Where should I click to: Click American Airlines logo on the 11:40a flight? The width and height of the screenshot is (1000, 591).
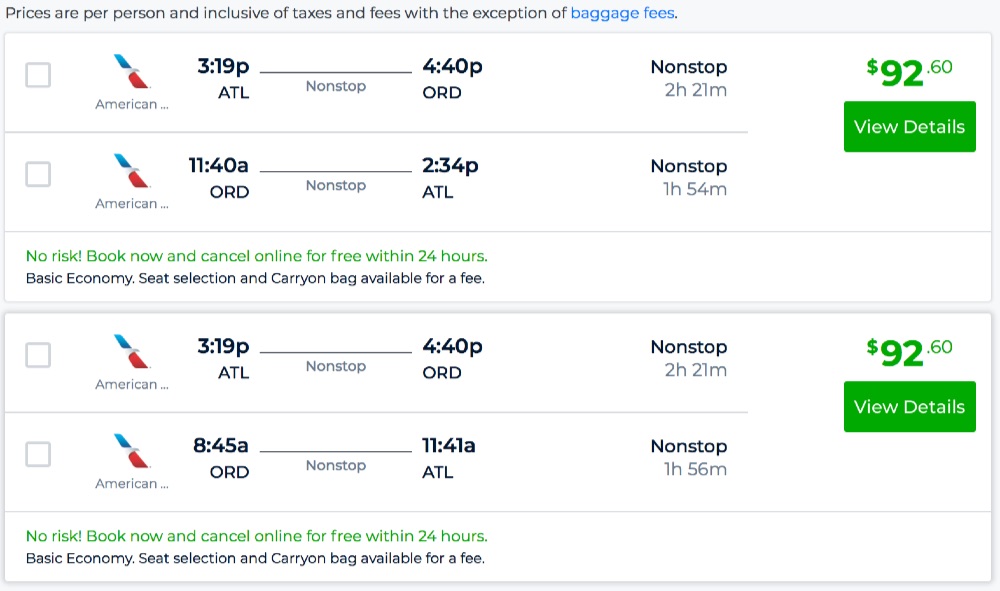tap(132, 171)
